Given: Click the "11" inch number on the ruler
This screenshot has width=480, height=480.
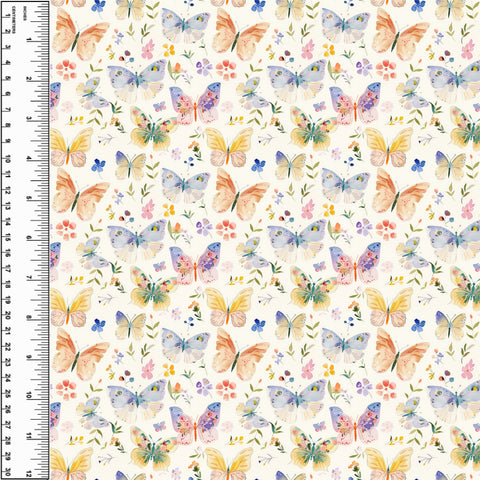Looking at the screenshot, I should (x=29, y=435).
